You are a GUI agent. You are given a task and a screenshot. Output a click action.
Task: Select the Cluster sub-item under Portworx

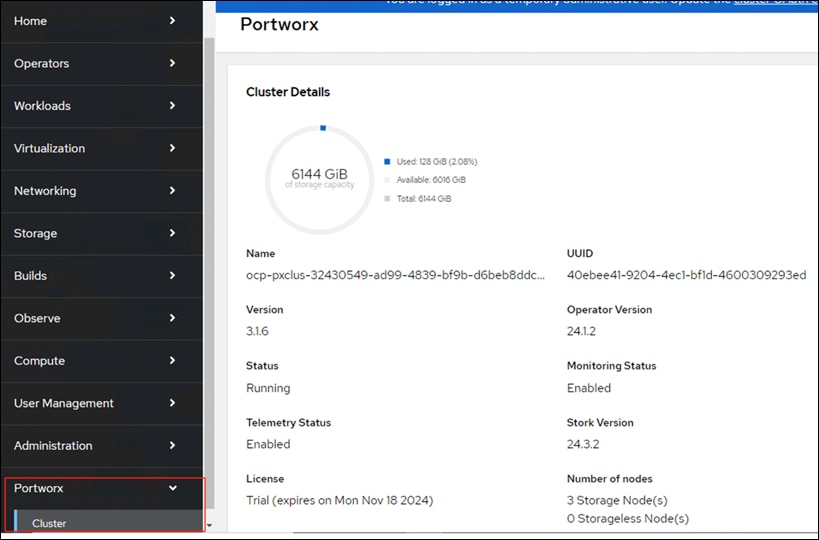pyautogui.click(x=109, y=522)
